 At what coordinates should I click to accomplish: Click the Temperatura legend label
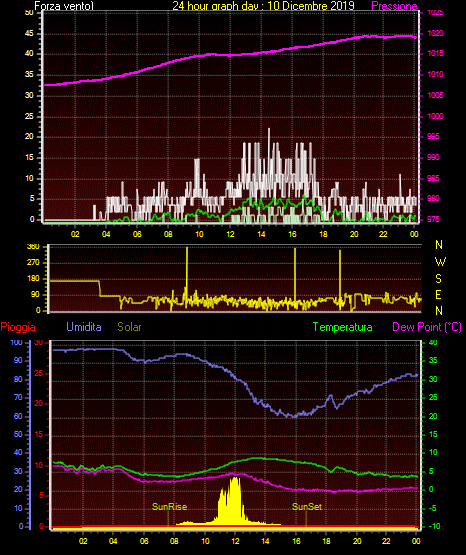pos(343,327)
